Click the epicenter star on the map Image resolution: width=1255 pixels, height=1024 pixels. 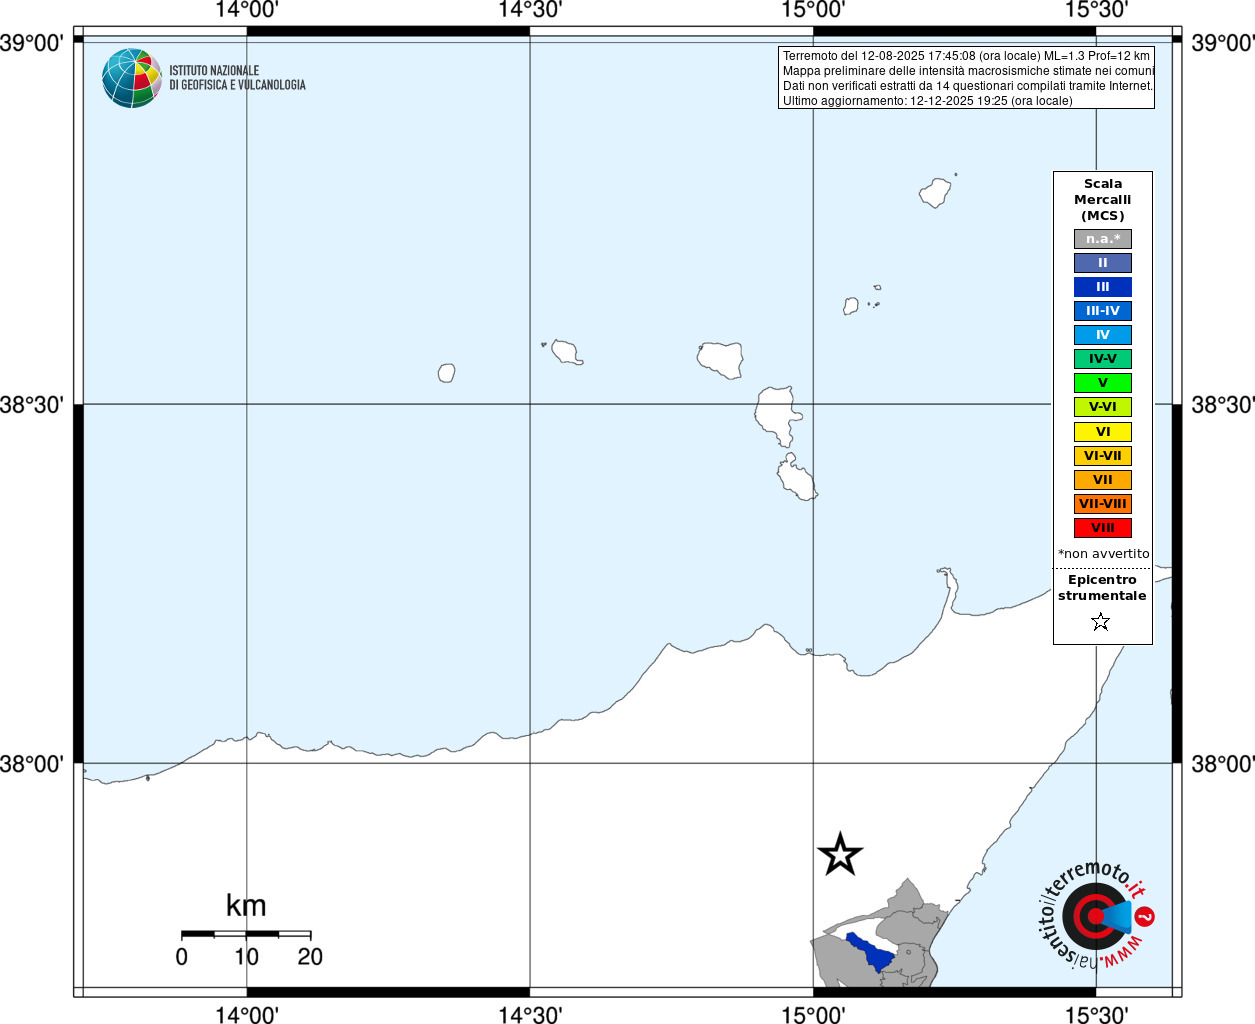click(840, 854)
